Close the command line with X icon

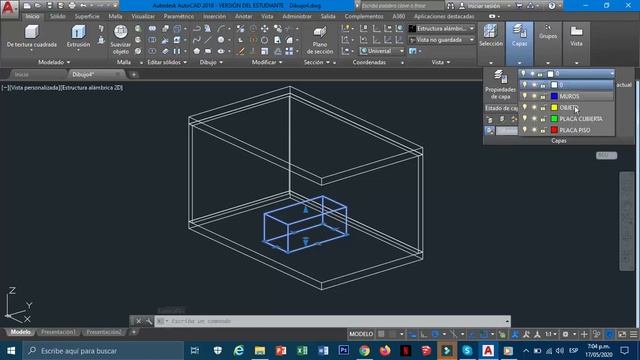(x=138, y=321)
